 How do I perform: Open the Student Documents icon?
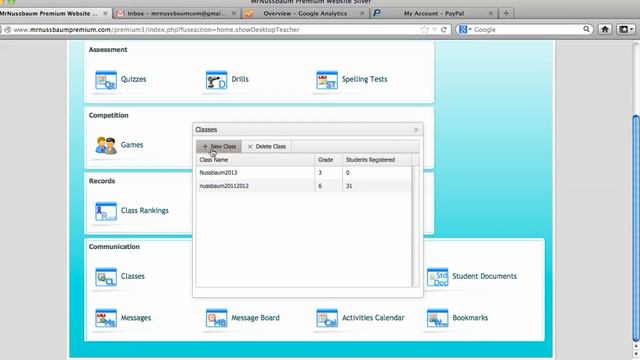(x=438, y=277)
